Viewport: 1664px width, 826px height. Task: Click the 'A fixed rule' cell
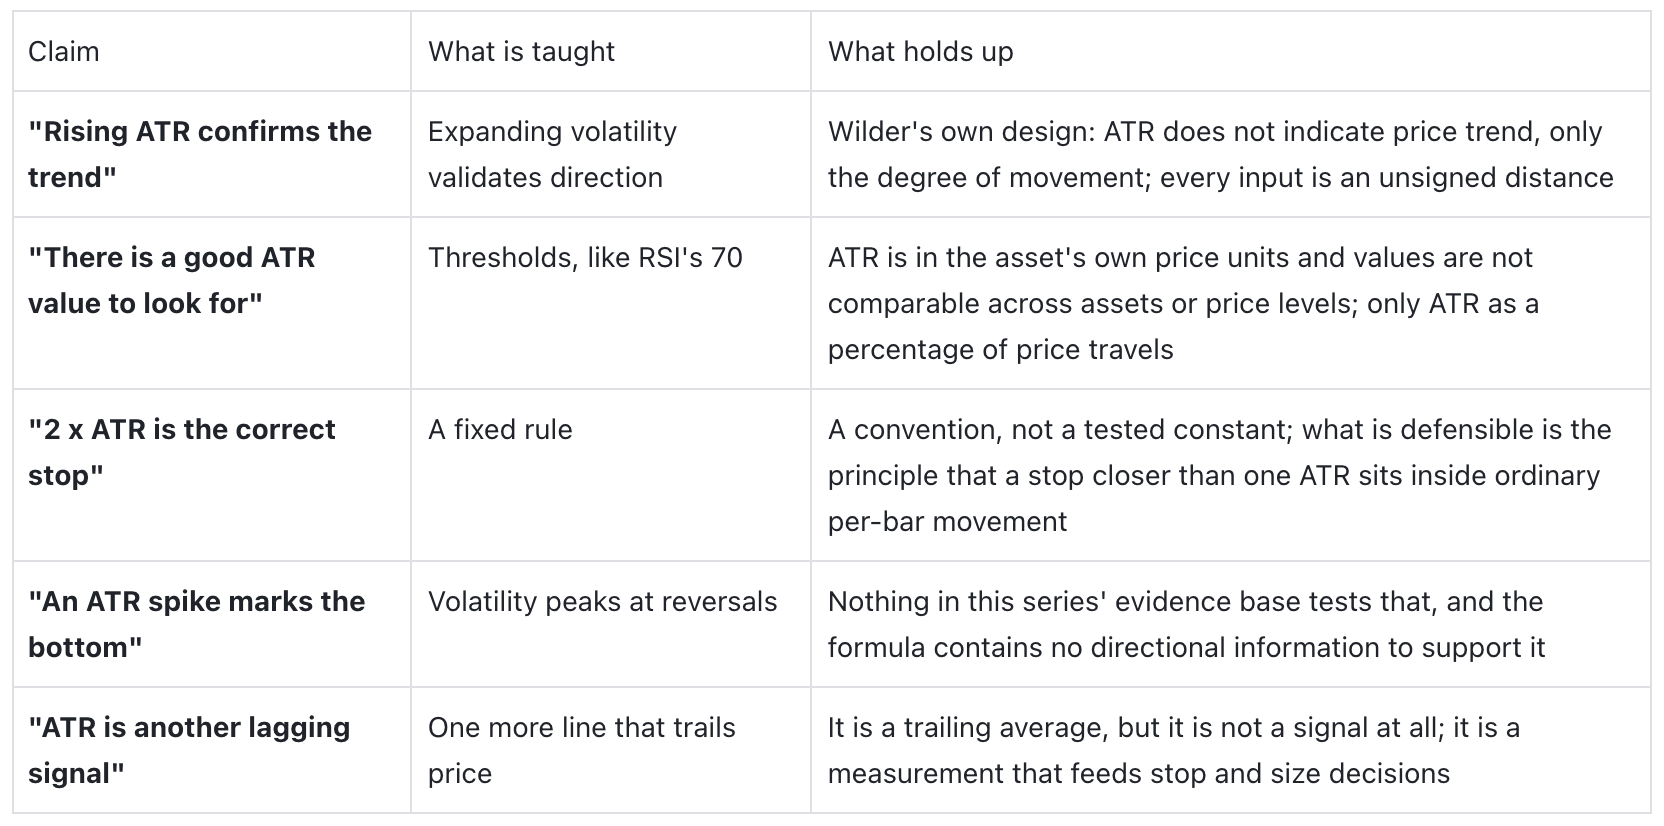click(500, 430)
